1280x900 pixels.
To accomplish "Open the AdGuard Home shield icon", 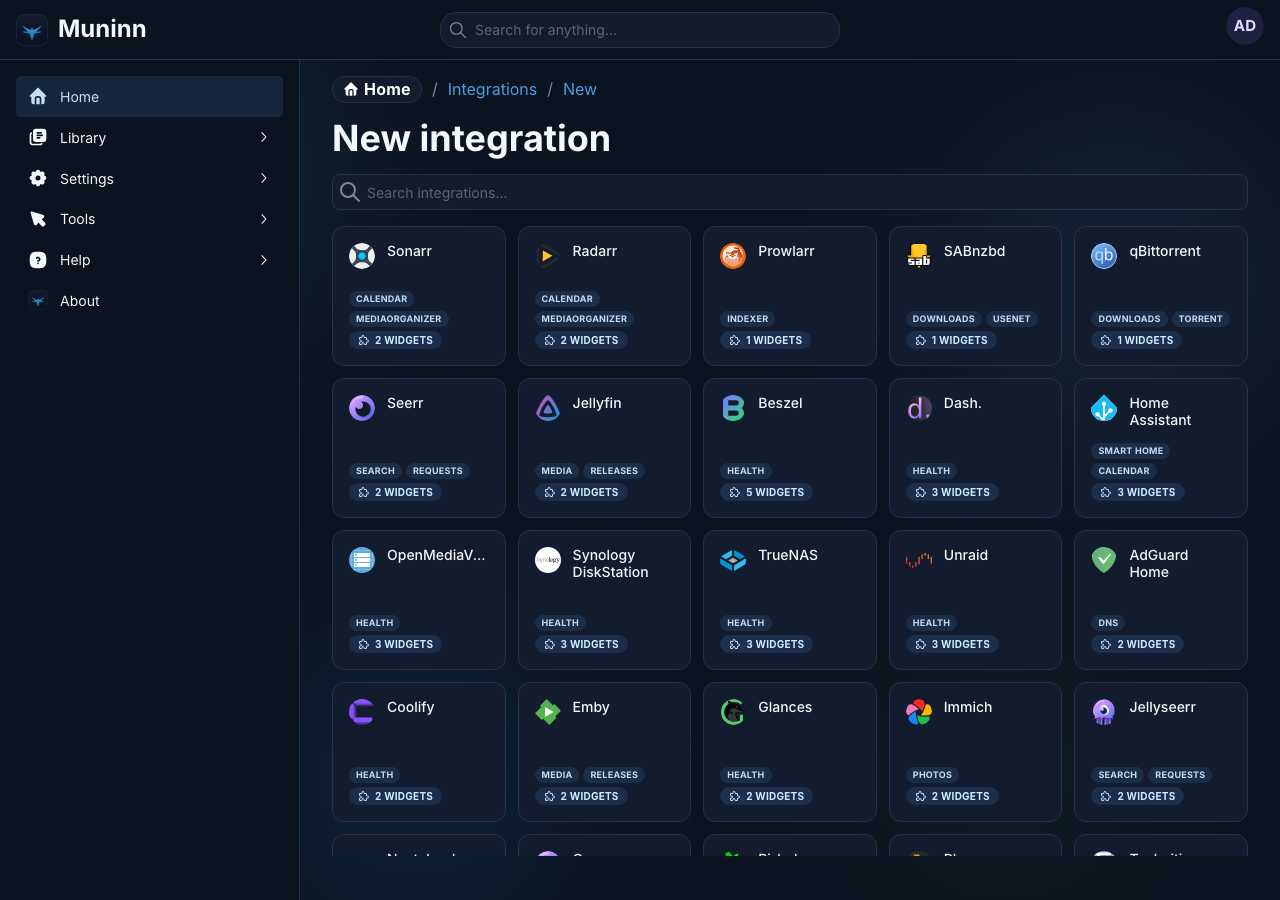I will tap(1104, 560).
